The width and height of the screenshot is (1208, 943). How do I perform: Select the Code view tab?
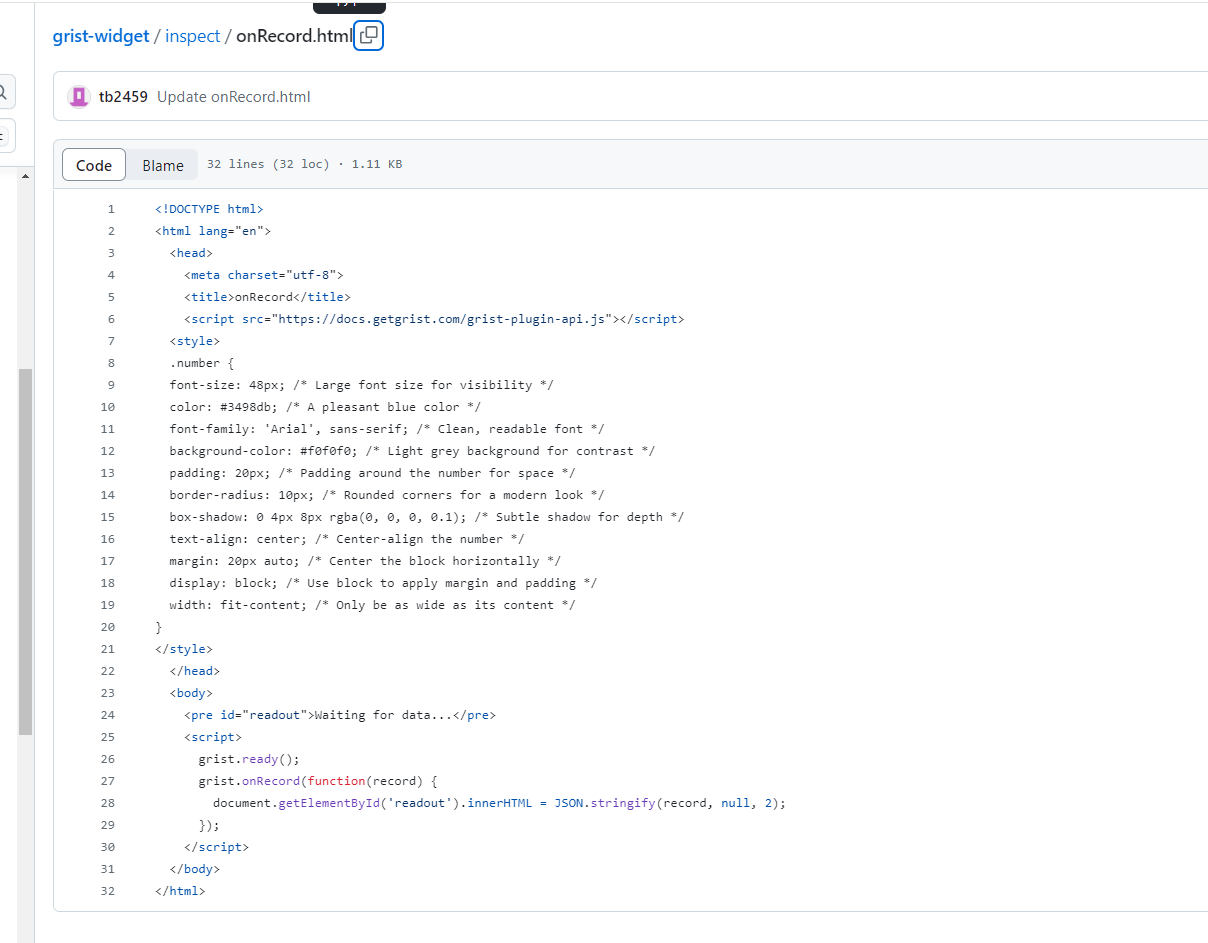[94, 165]
